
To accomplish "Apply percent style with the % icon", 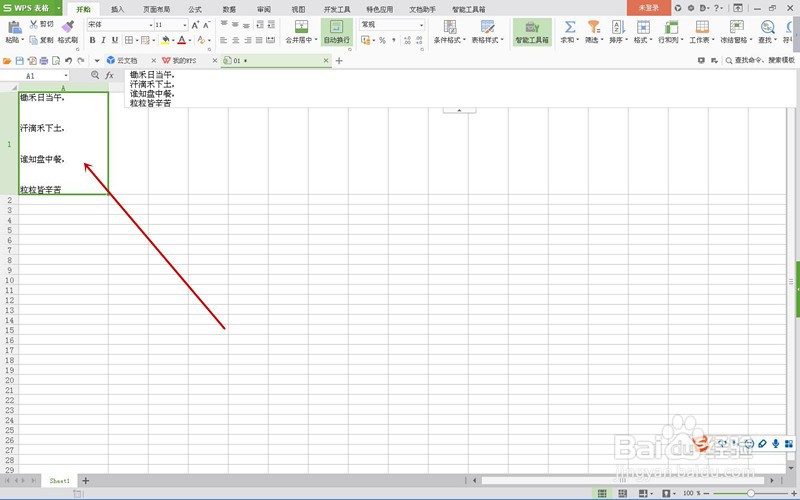I will (x=382, y=40).
